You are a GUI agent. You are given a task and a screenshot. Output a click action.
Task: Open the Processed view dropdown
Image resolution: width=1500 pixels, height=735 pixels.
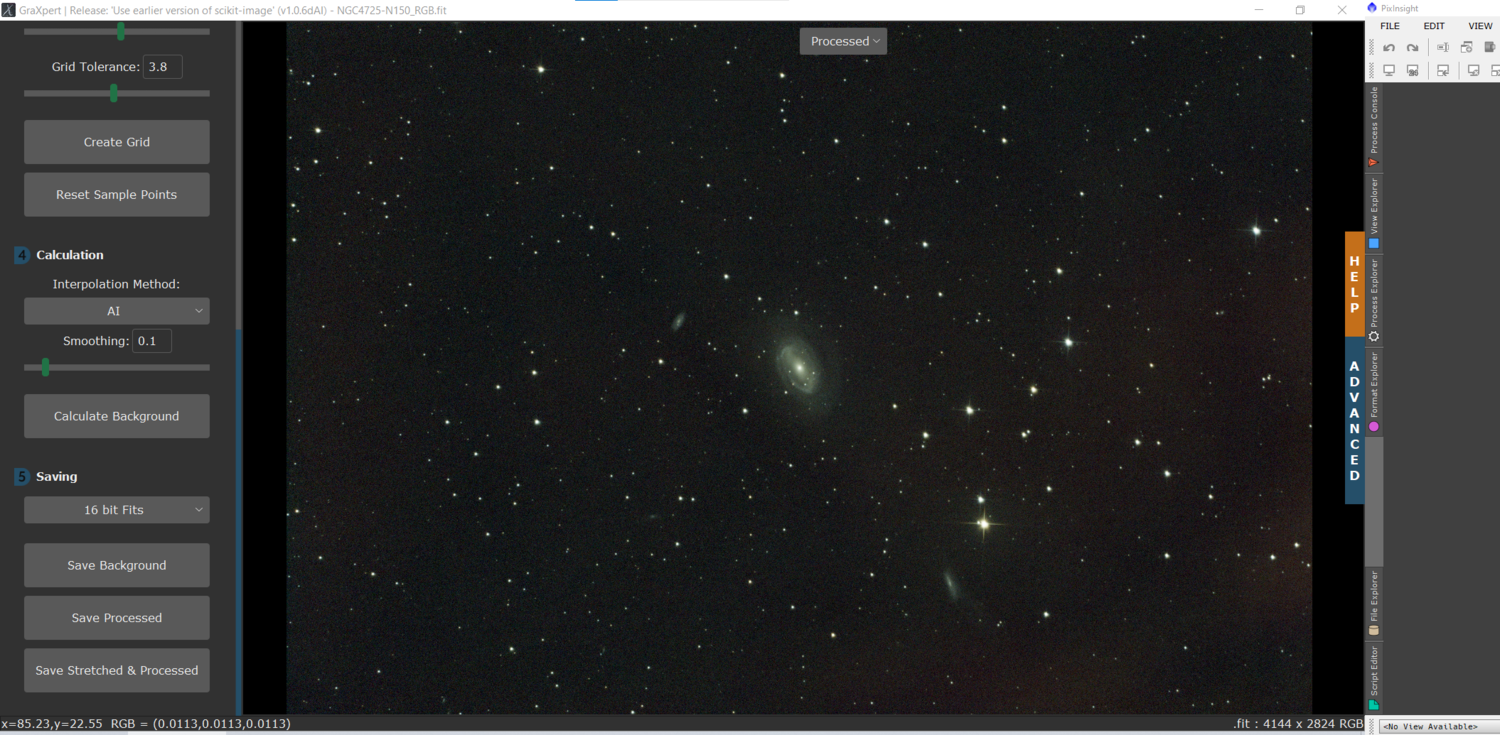[843, 41]
